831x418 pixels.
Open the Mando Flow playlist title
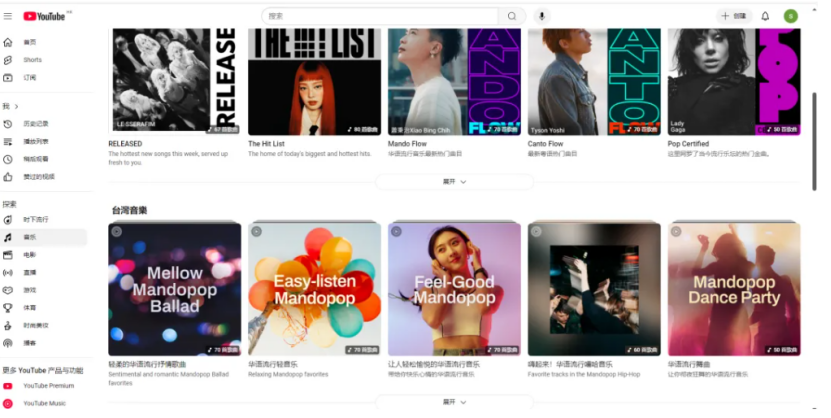coord(407,144)
